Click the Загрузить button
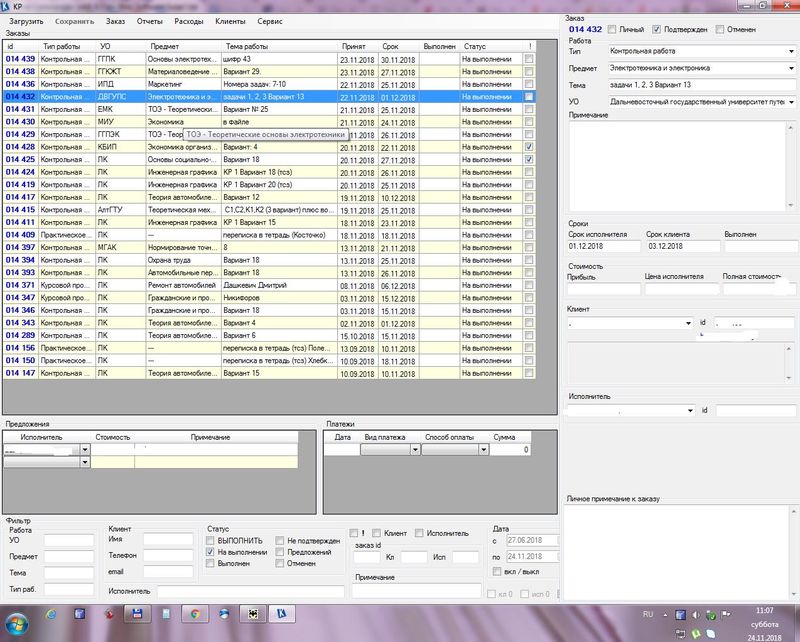 click(x=28, y=20)
